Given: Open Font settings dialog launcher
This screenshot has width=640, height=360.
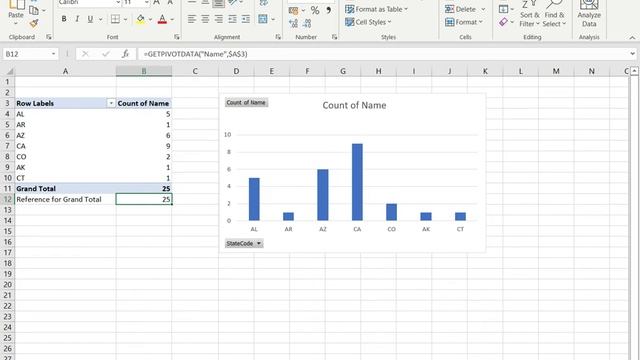Looking at the screenshot, I should pos(177,37).
